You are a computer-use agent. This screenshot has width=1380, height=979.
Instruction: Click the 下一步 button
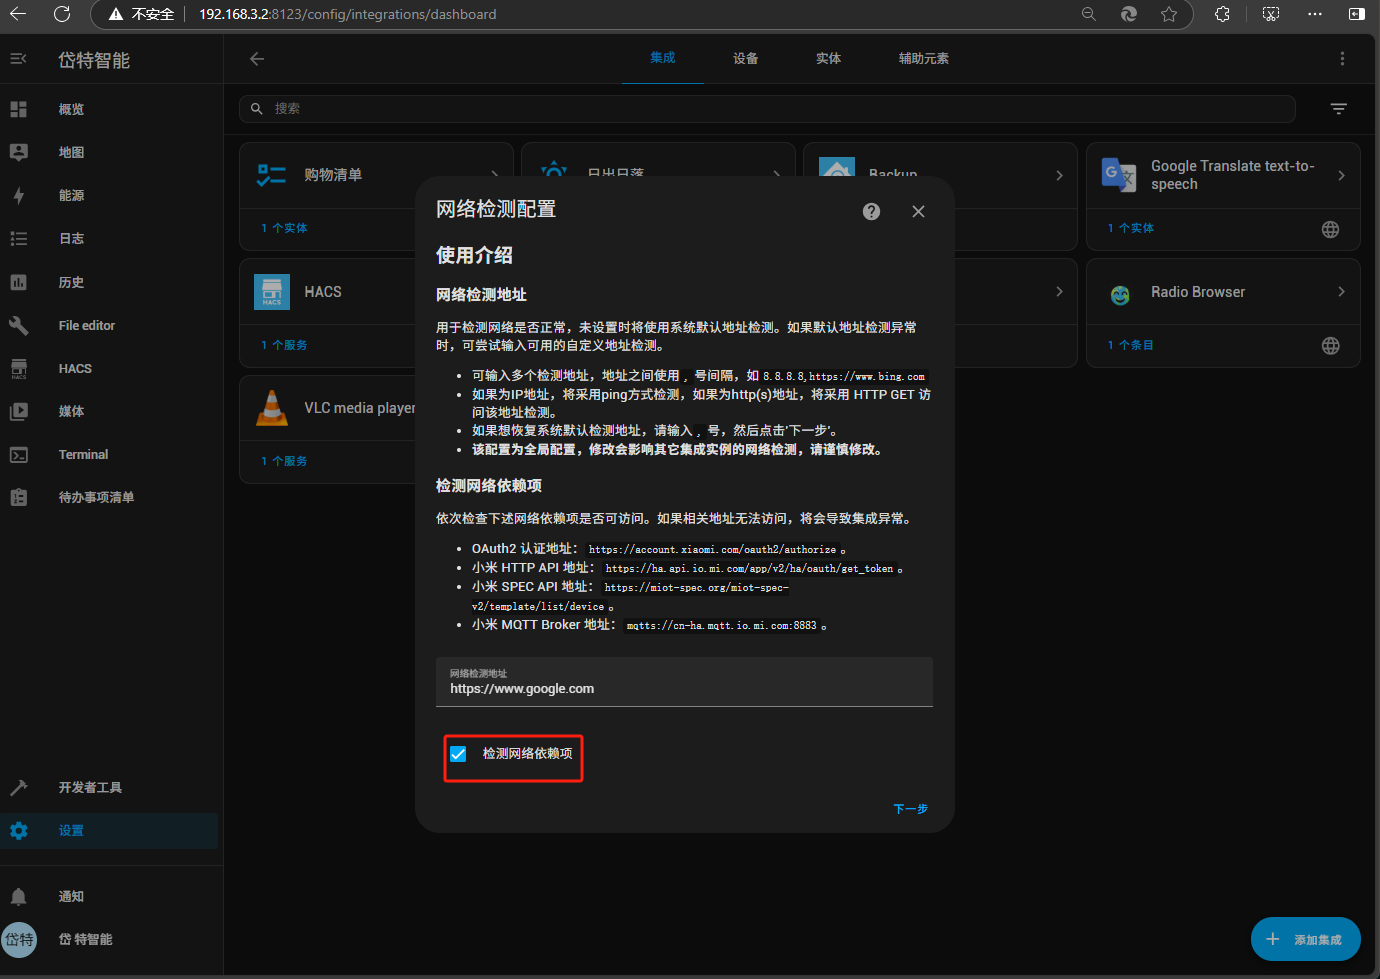coord(910,808)
